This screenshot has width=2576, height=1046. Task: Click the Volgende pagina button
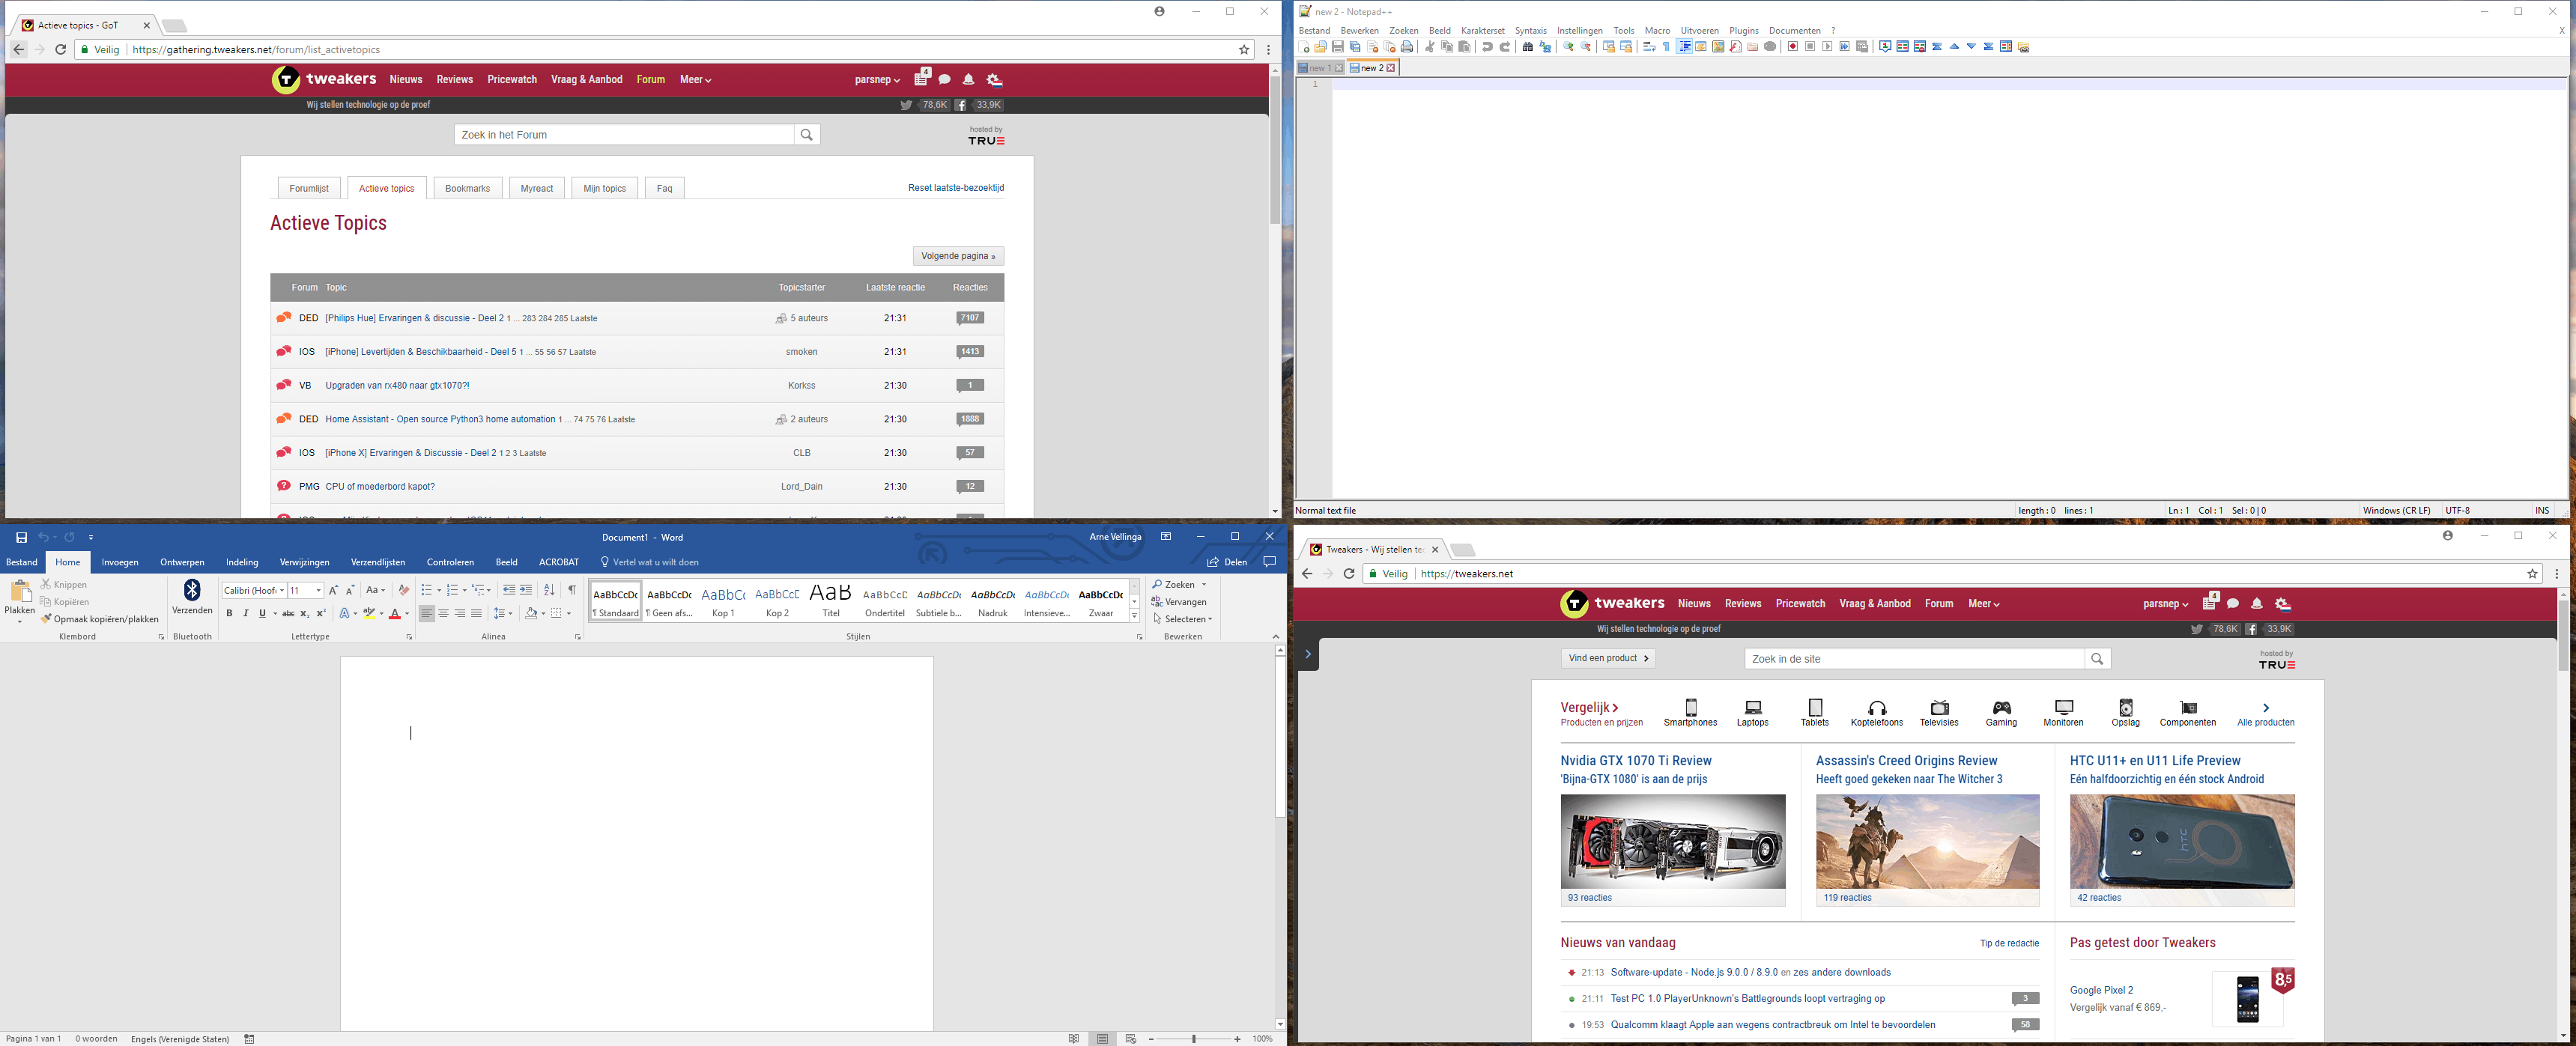(x=958, y=256)
